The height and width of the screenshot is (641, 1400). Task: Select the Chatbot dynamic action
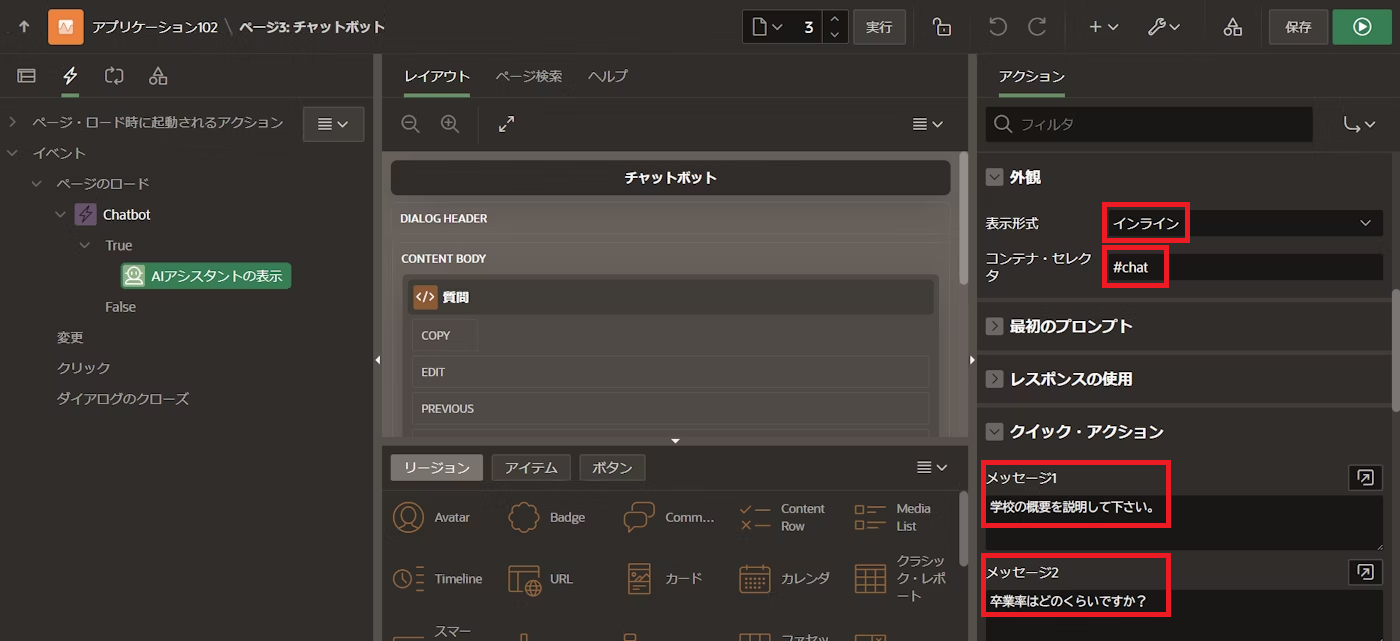tap(126, 214)
